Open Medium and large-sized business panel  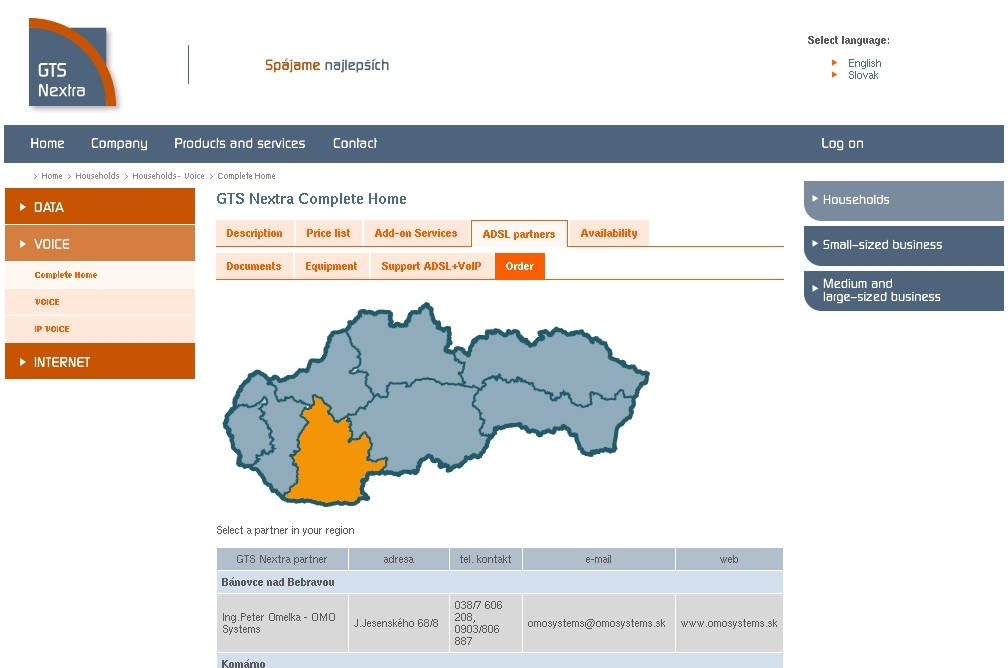(x=903, y=291)
